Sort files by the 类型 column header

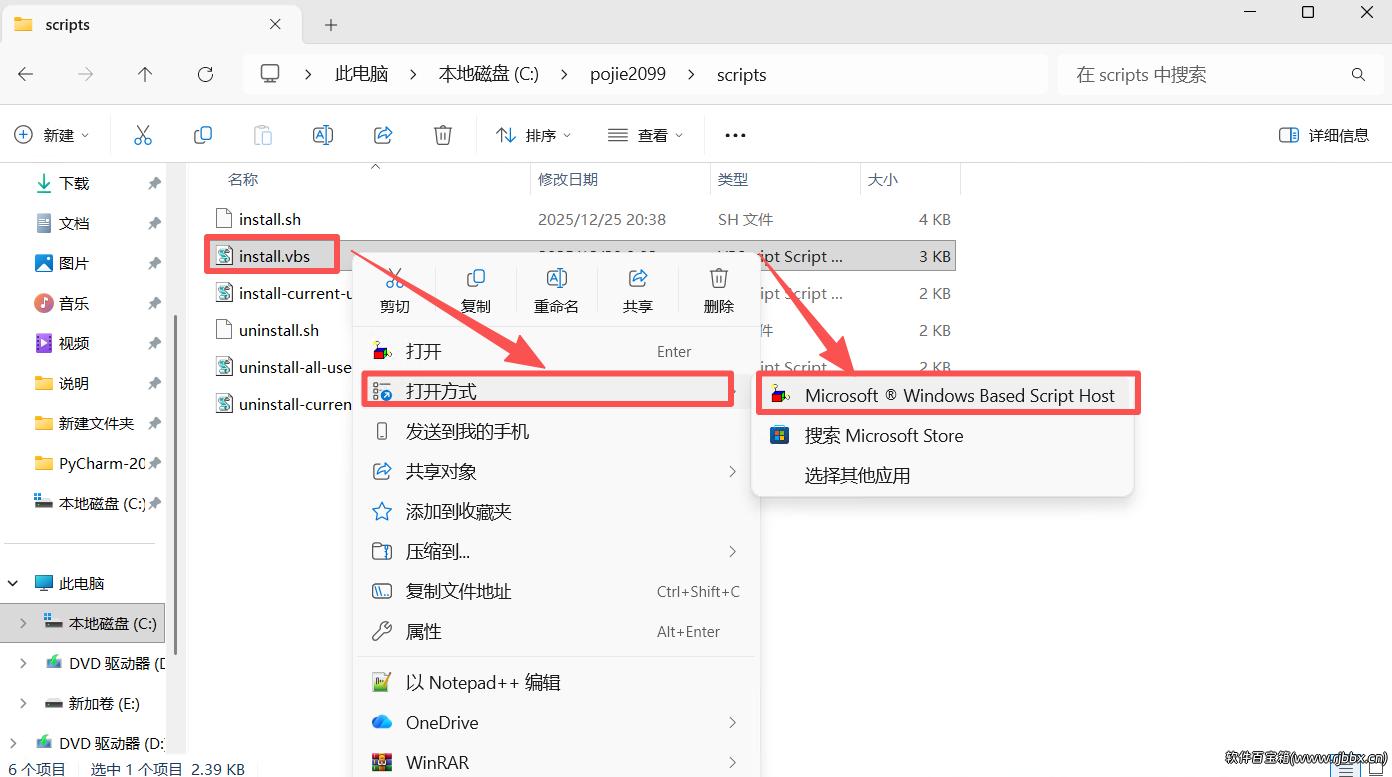tap(733, 179)
